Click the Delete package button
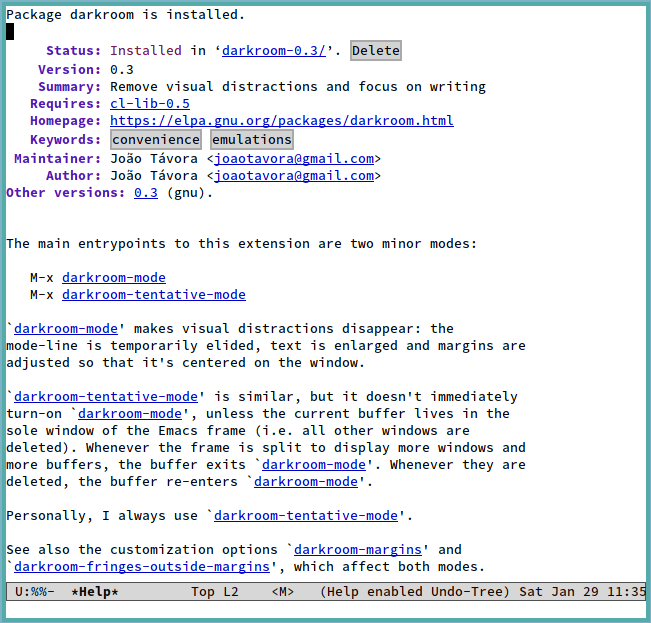Image resolution: width=651 pixels, height=623 pixels. [375, 51]
